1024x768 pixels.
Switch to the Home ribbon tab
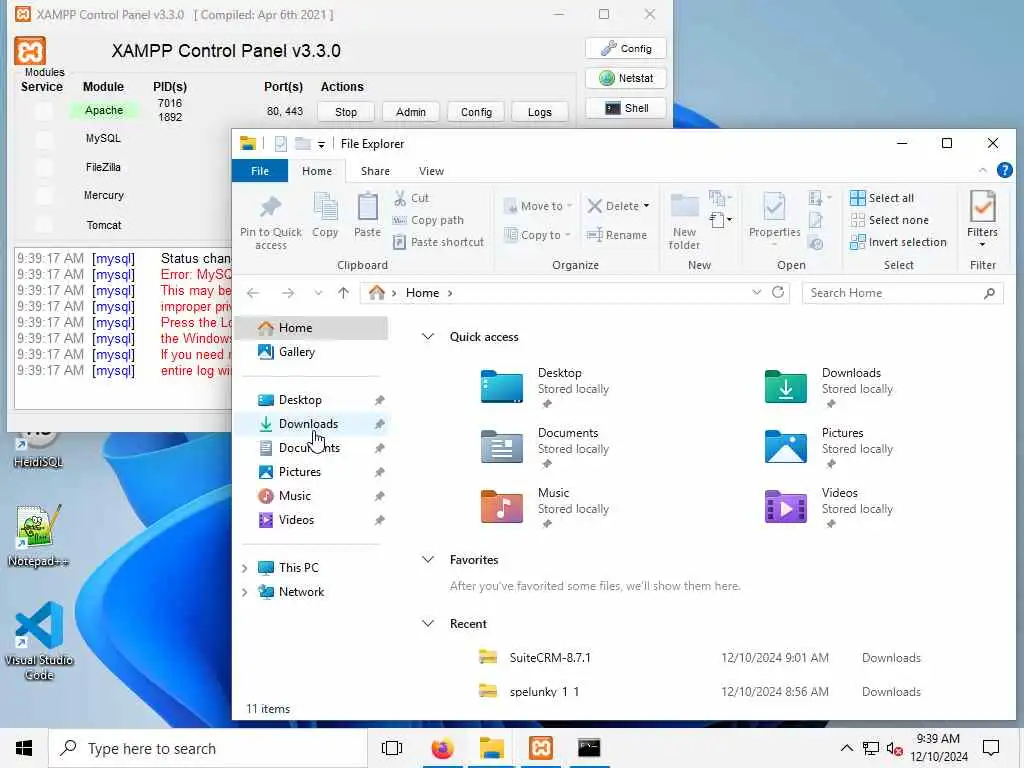317,171
